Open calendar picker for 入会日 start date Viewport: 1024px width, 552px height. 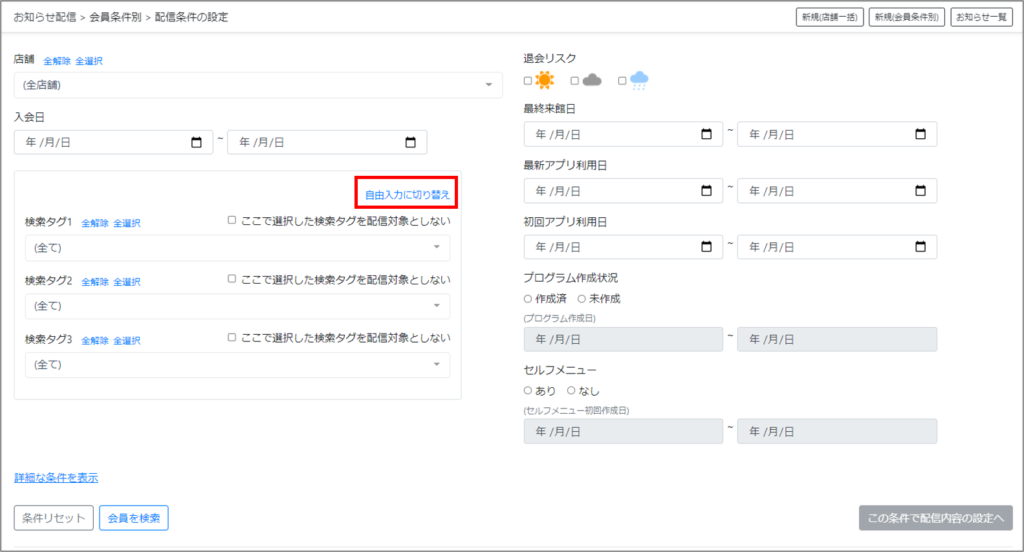[196, 142]
